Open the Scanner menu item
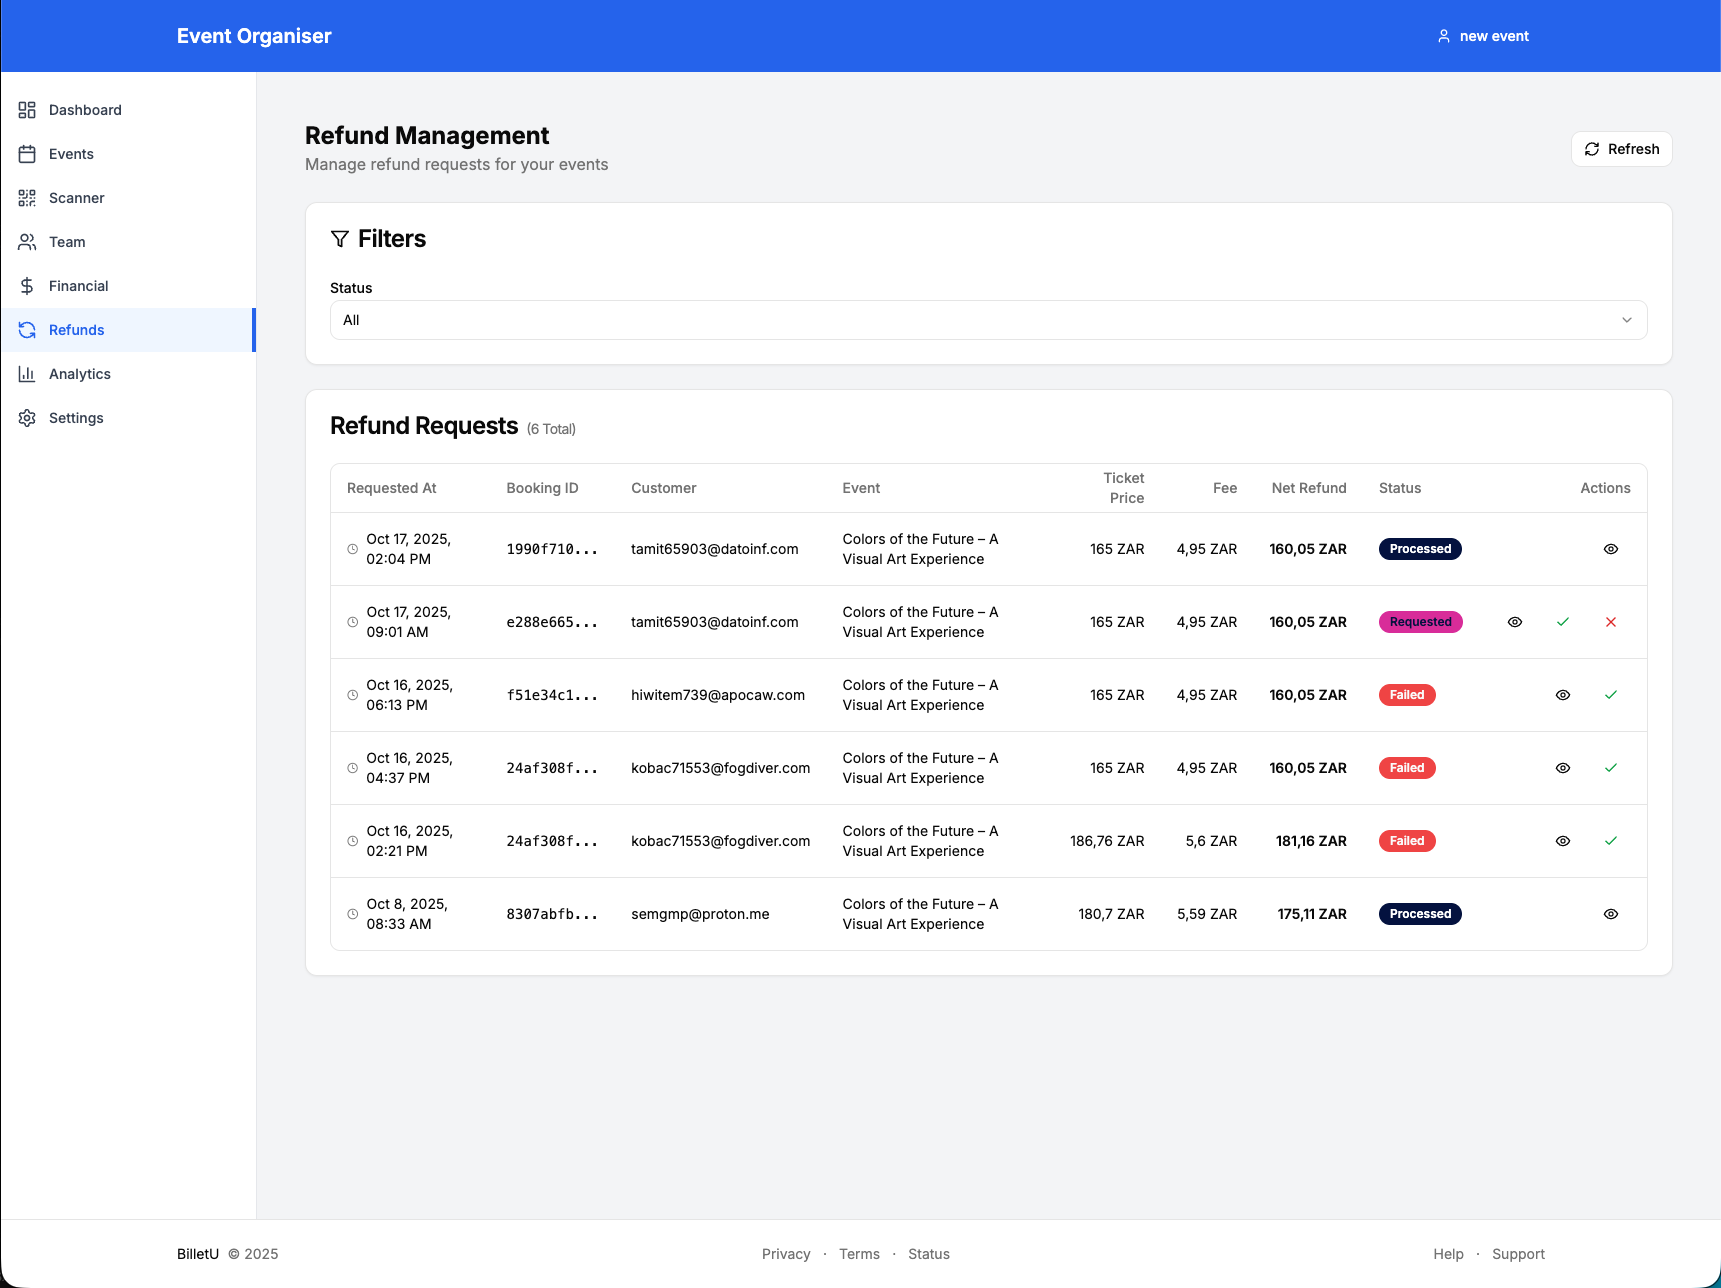 coord(128,198)
